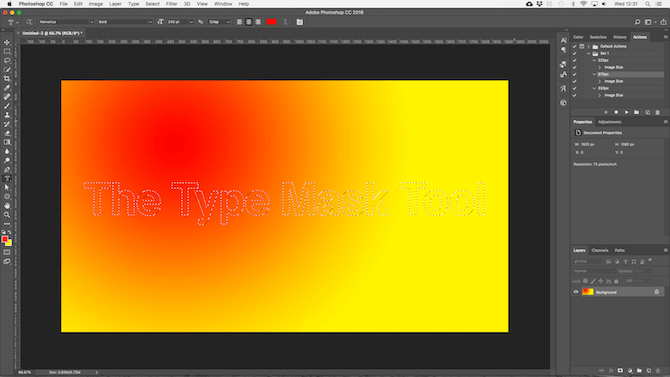
Task: Select the Lasso tool
Action: (x=7, y=60)
